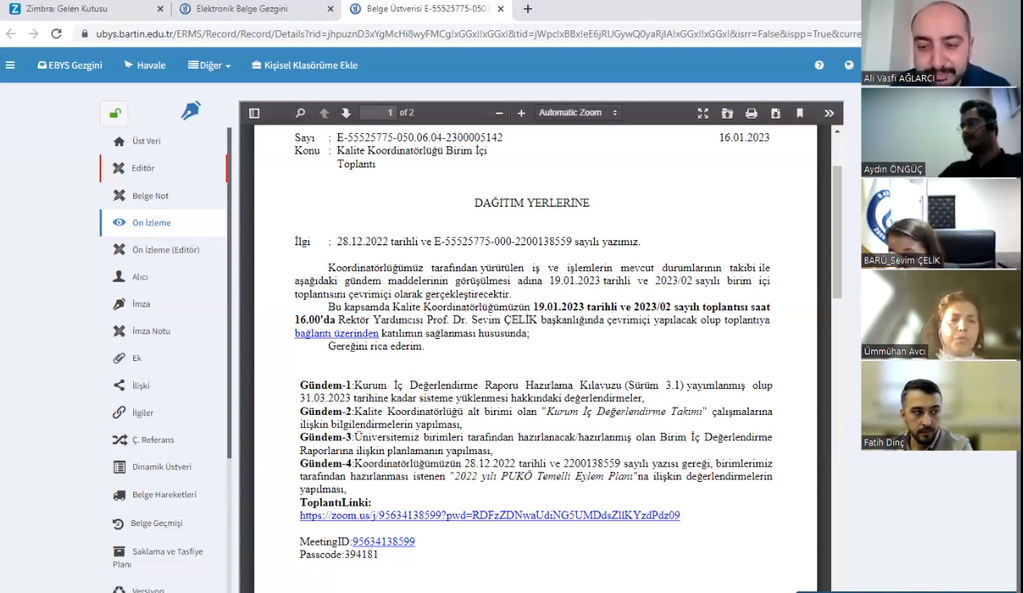This screenshot has width=1024, height=593.
Task: Click Kişisel Klasörüme Ekle button
Action: point(304,66)
